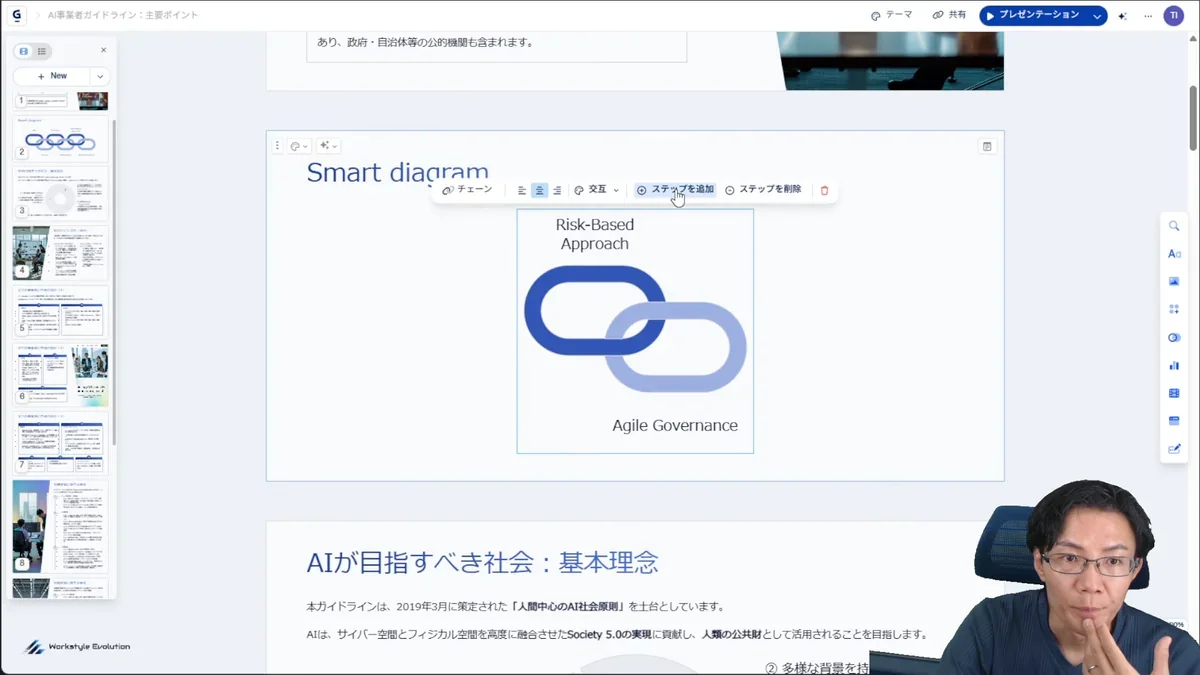Close the slide sidebar panel
This screenshot has height=675, width=1200.
coord(103,50)
